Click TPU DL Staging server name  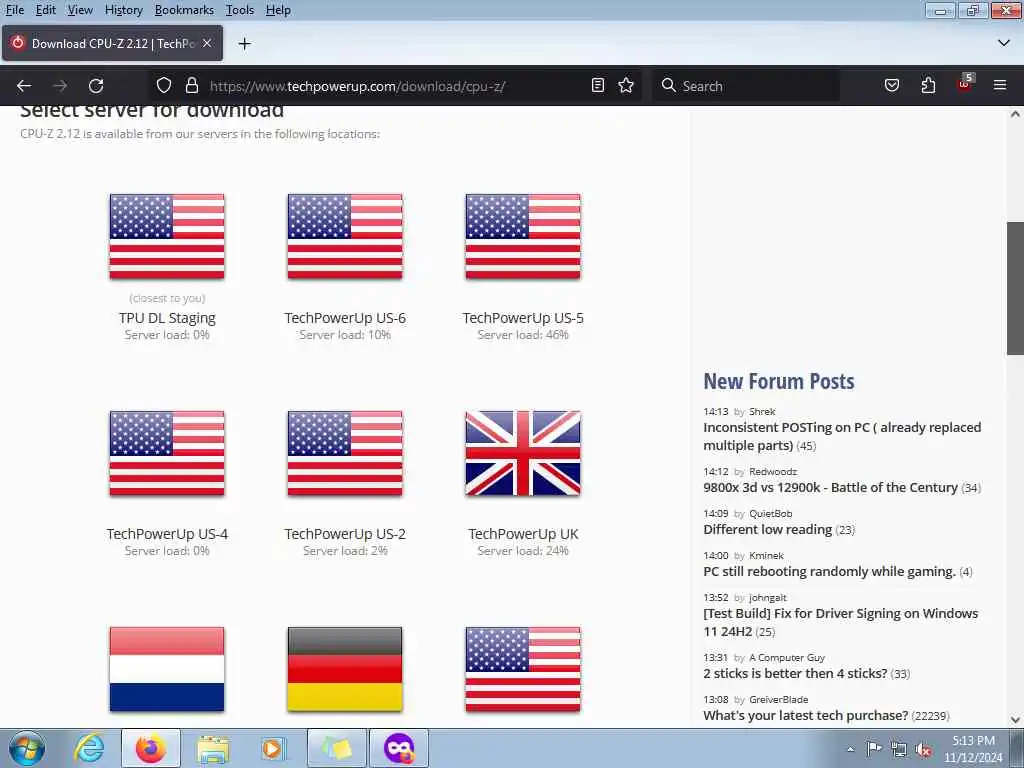(x=167, y=318)
